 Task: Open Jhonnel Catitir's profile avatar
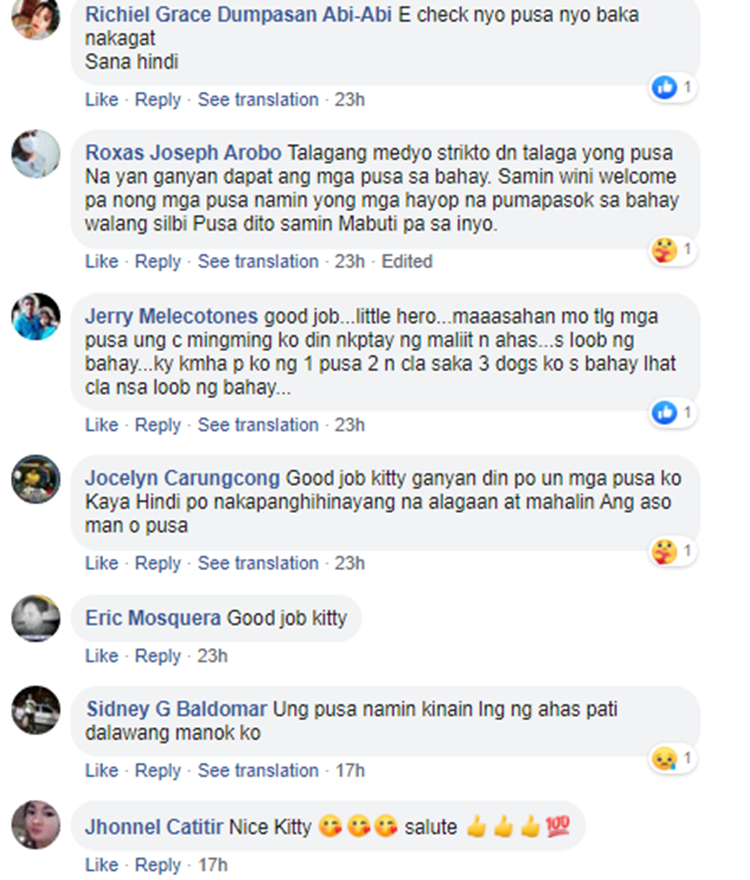coord(36,824)
